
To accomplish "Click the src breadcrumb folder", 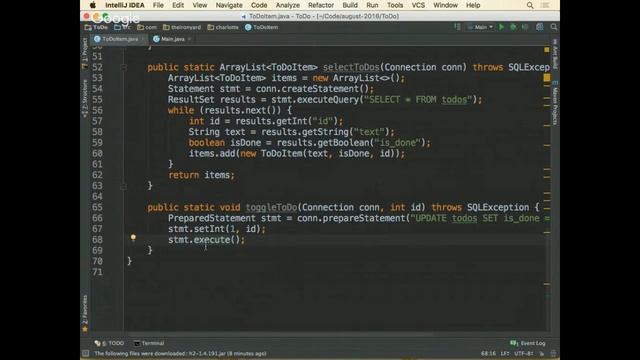I will (123, 27).
